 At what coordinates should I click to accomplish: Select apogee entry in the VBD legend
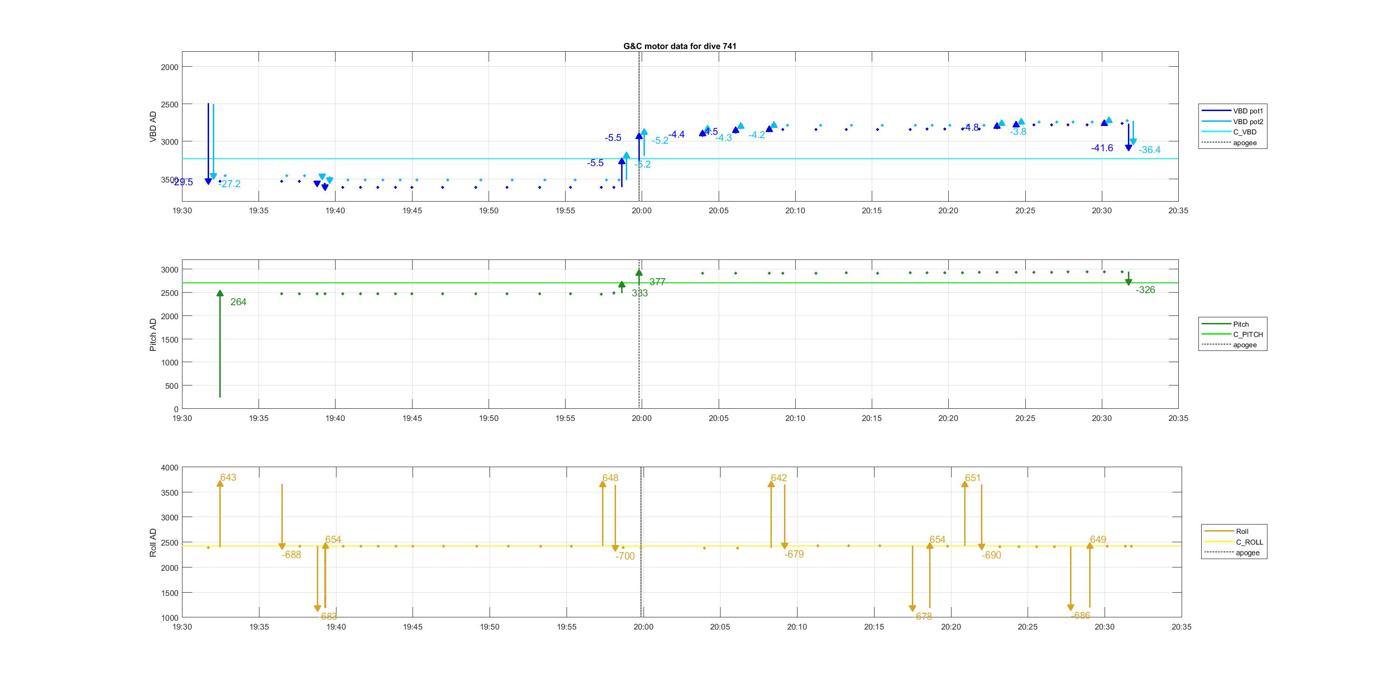coord(1230,142)
